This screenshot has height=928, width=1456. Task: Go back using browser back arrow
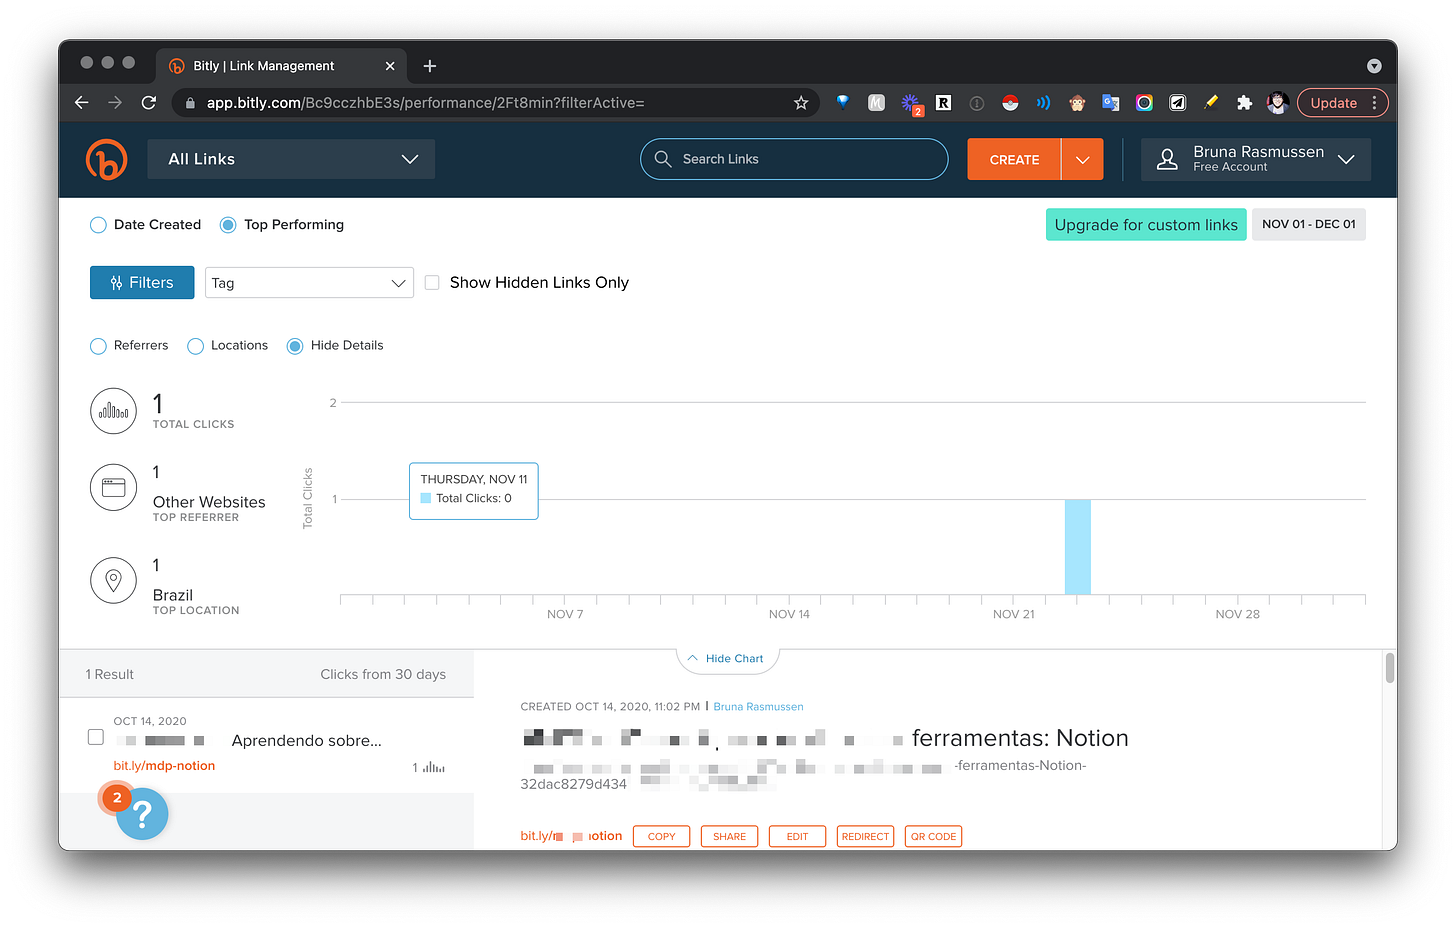coord(82,103)
